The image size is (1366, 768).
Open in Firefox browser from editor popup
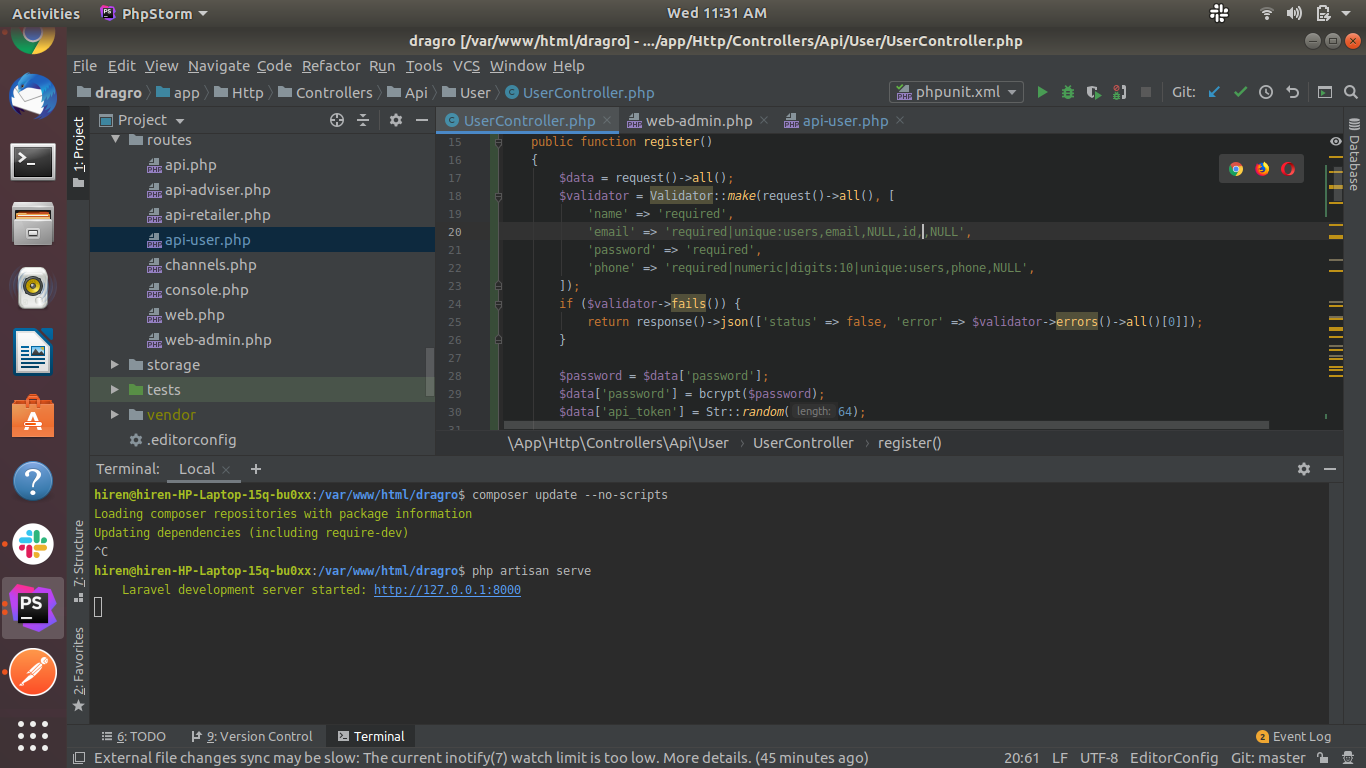click(x=1262, y=169)
